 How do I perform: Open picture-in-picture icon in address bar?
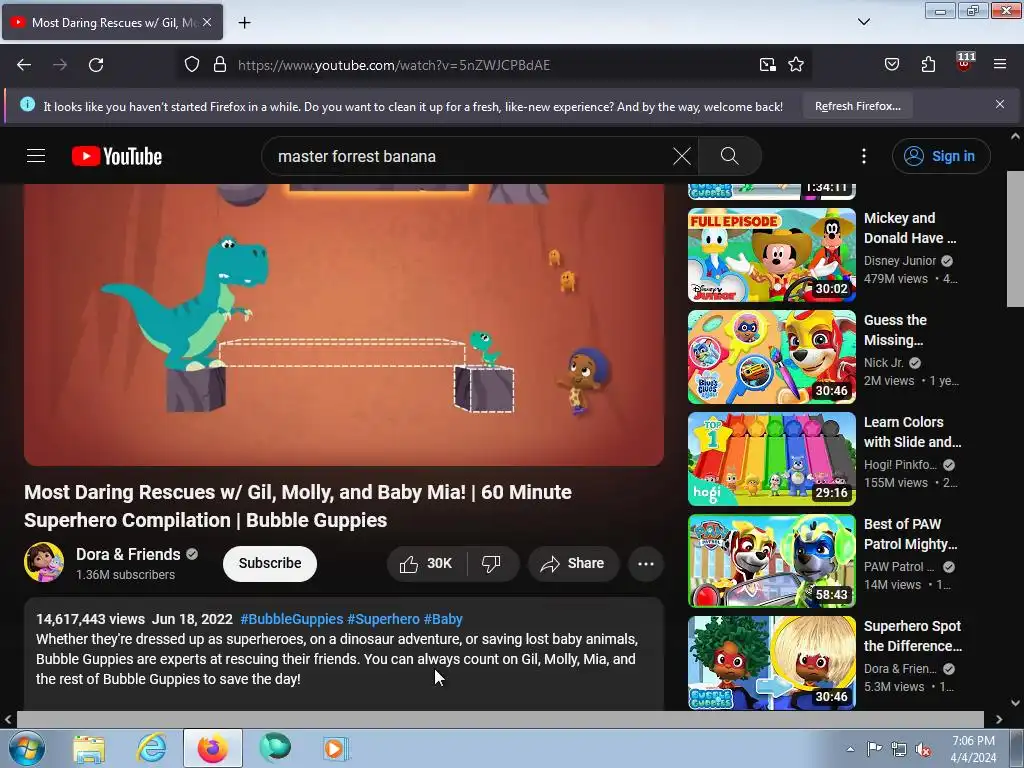(767, 65)
